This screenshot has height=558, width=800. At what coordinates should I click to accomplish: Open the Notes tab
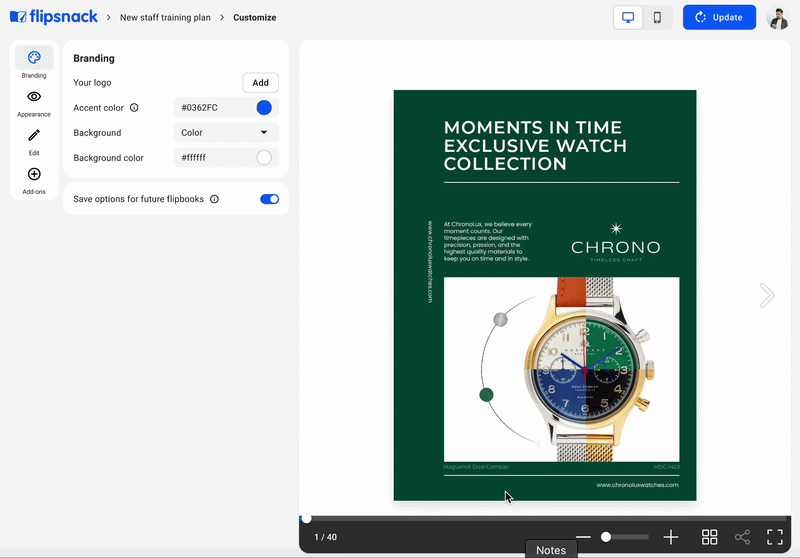[551, 550]
